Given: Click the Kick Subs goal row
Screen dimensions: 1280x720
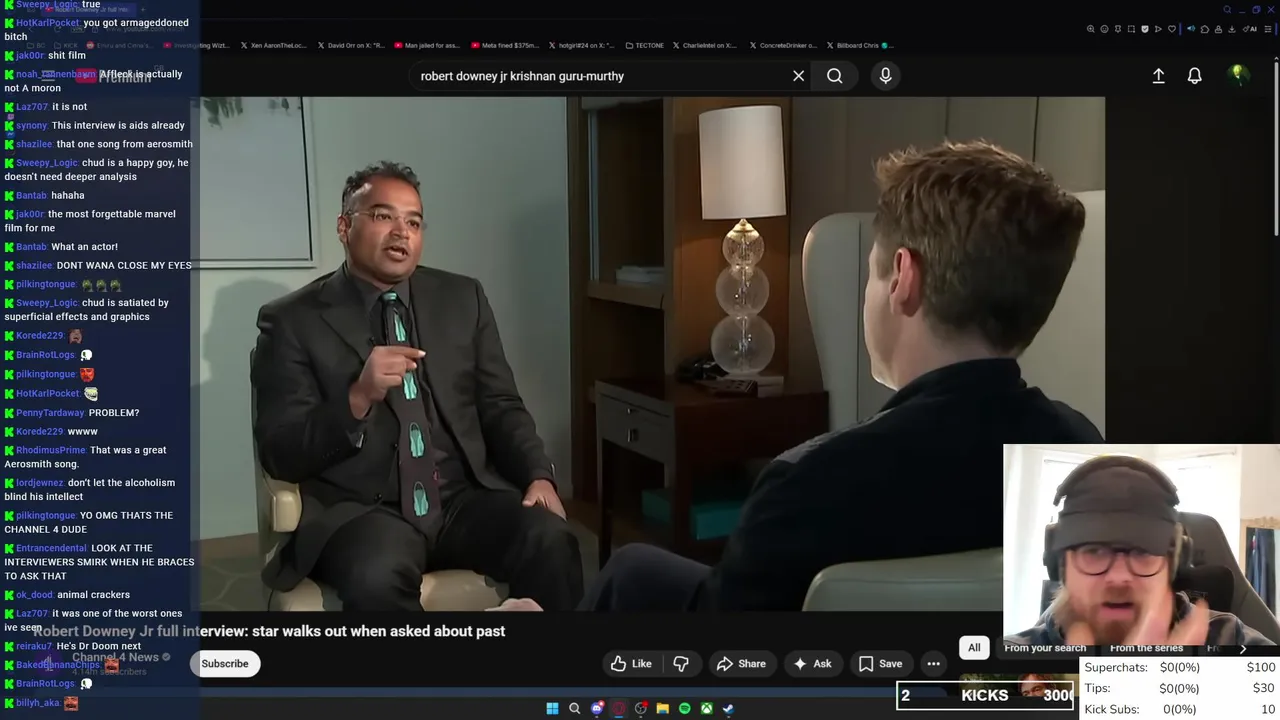Looking at the screenshot, I should tap(1180, 709).
